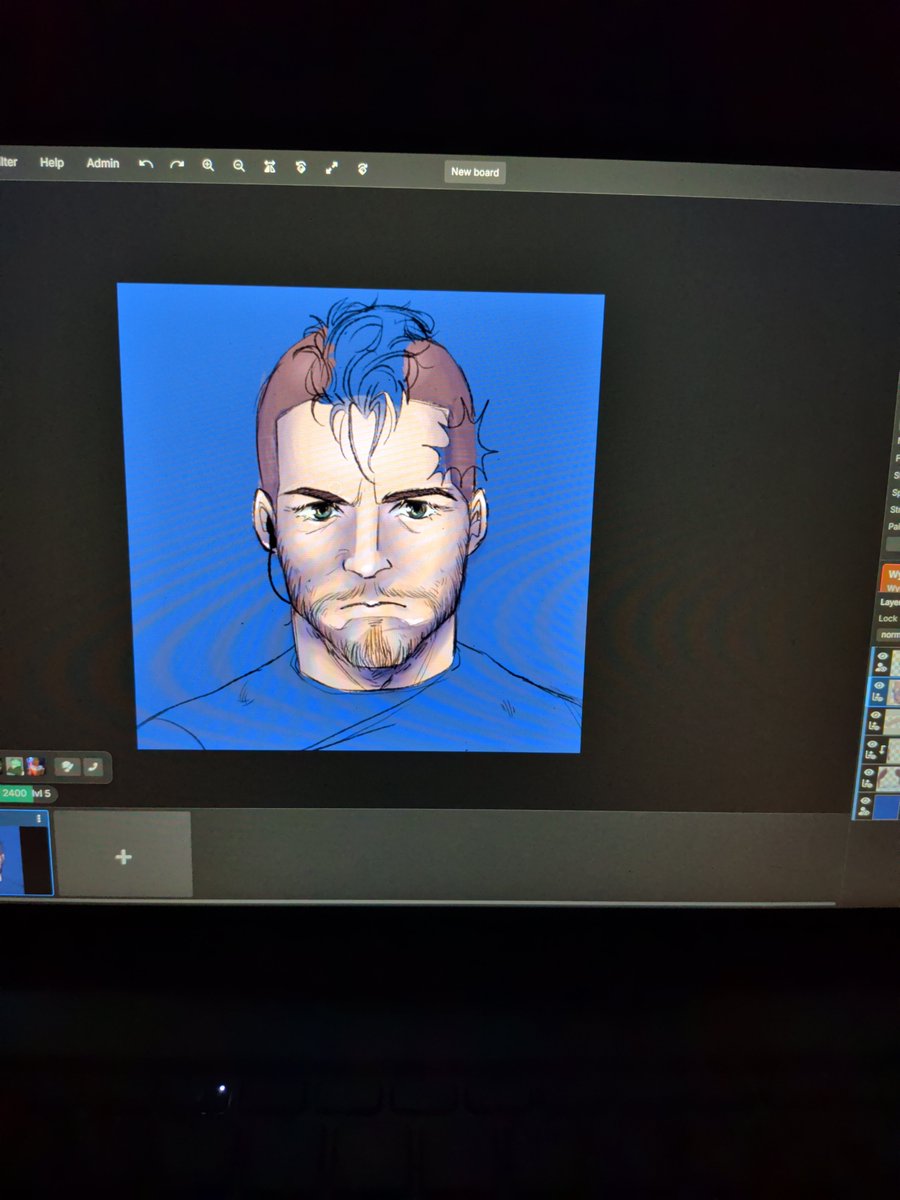The image size is (900, 1200).
Task: Click the owner icon on fifth layer
Action: [866, 784]
